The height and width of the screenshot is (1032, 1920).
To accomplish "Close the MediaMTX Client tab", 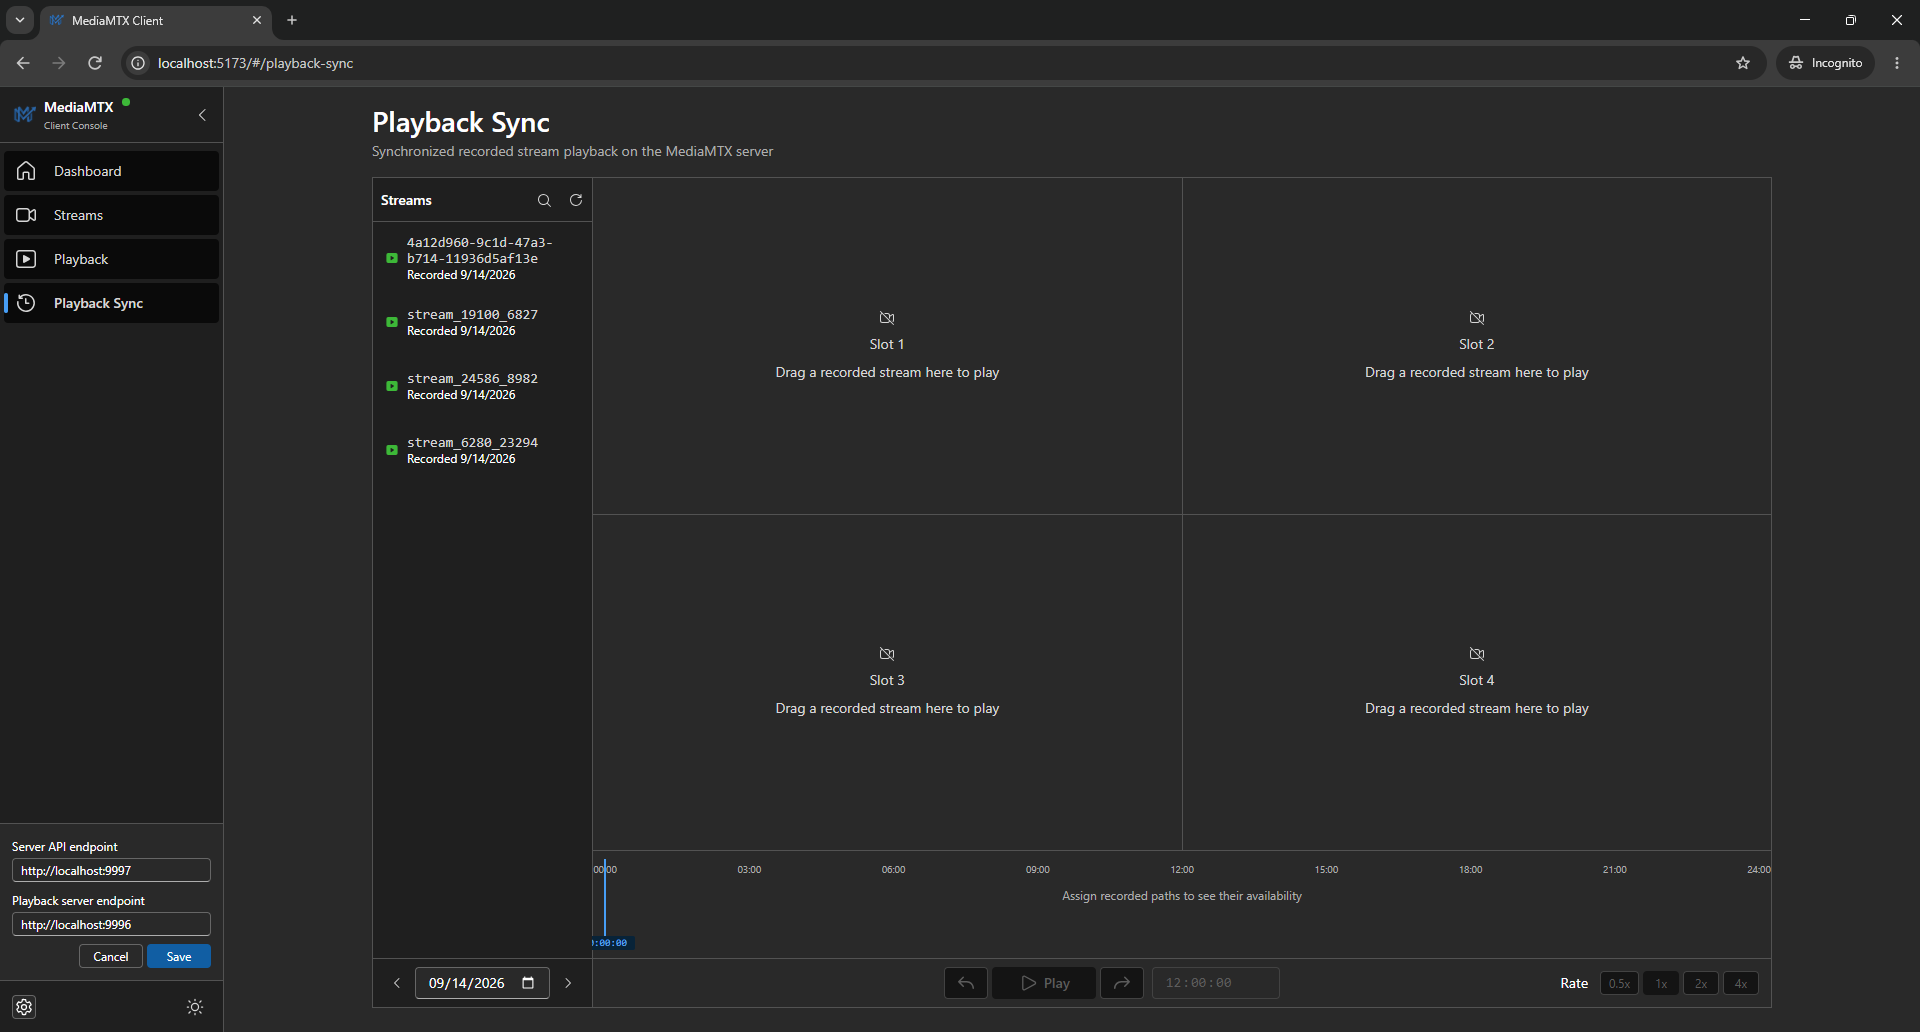I will coord(257,20).
